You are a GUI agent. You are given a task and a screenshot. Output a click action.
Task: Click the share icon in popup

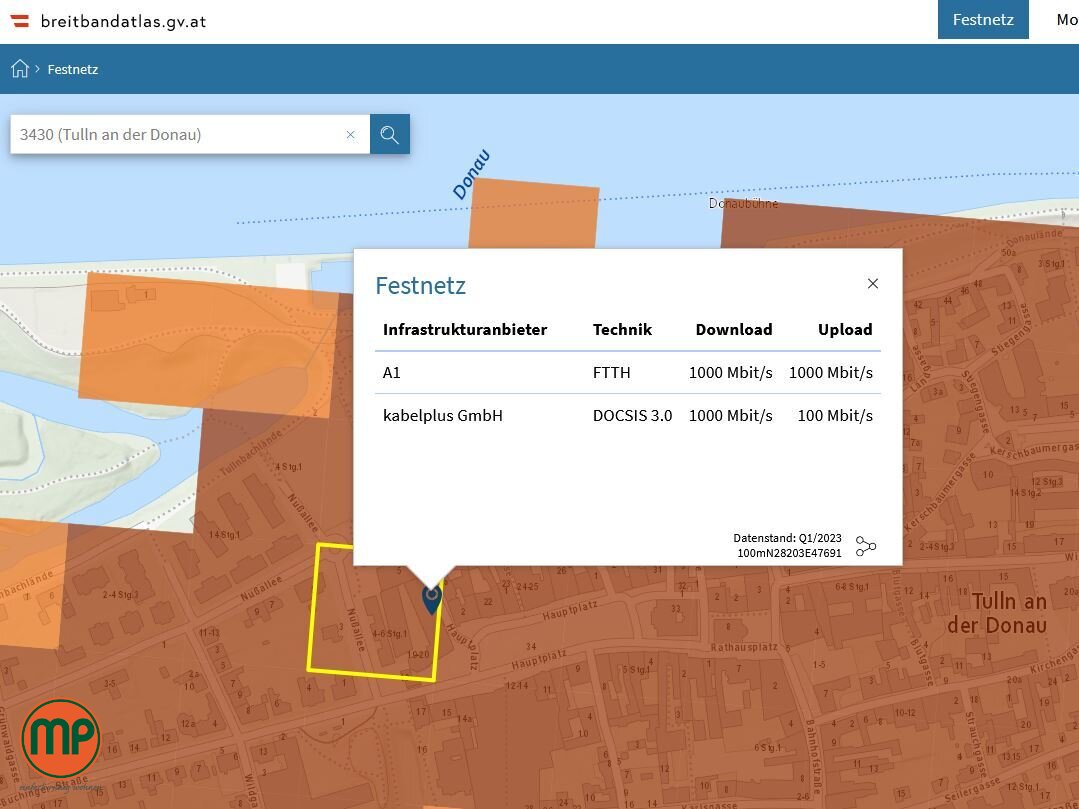click(x=866, y=546)
